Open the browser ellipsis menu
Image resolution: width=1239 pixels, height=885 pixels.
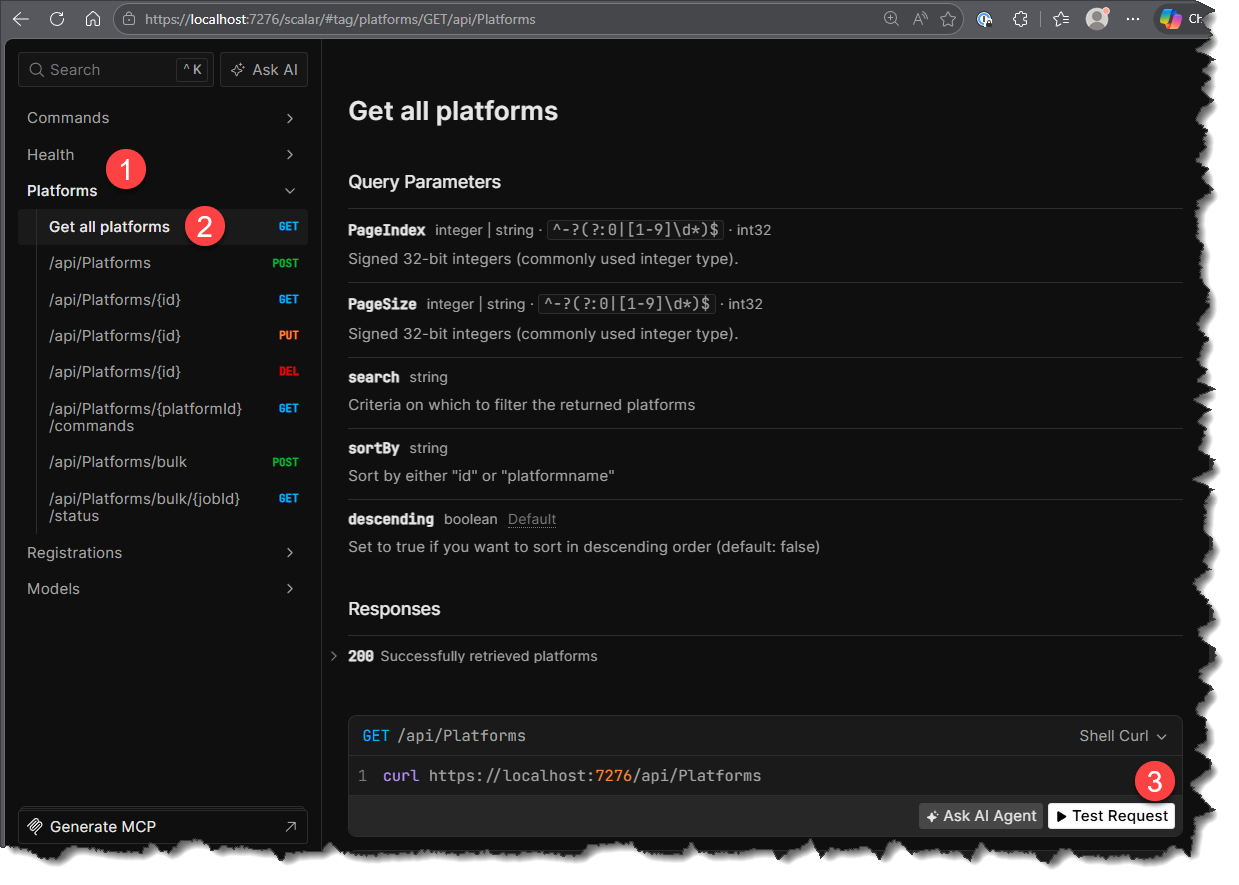click(x=1132, y=18)
